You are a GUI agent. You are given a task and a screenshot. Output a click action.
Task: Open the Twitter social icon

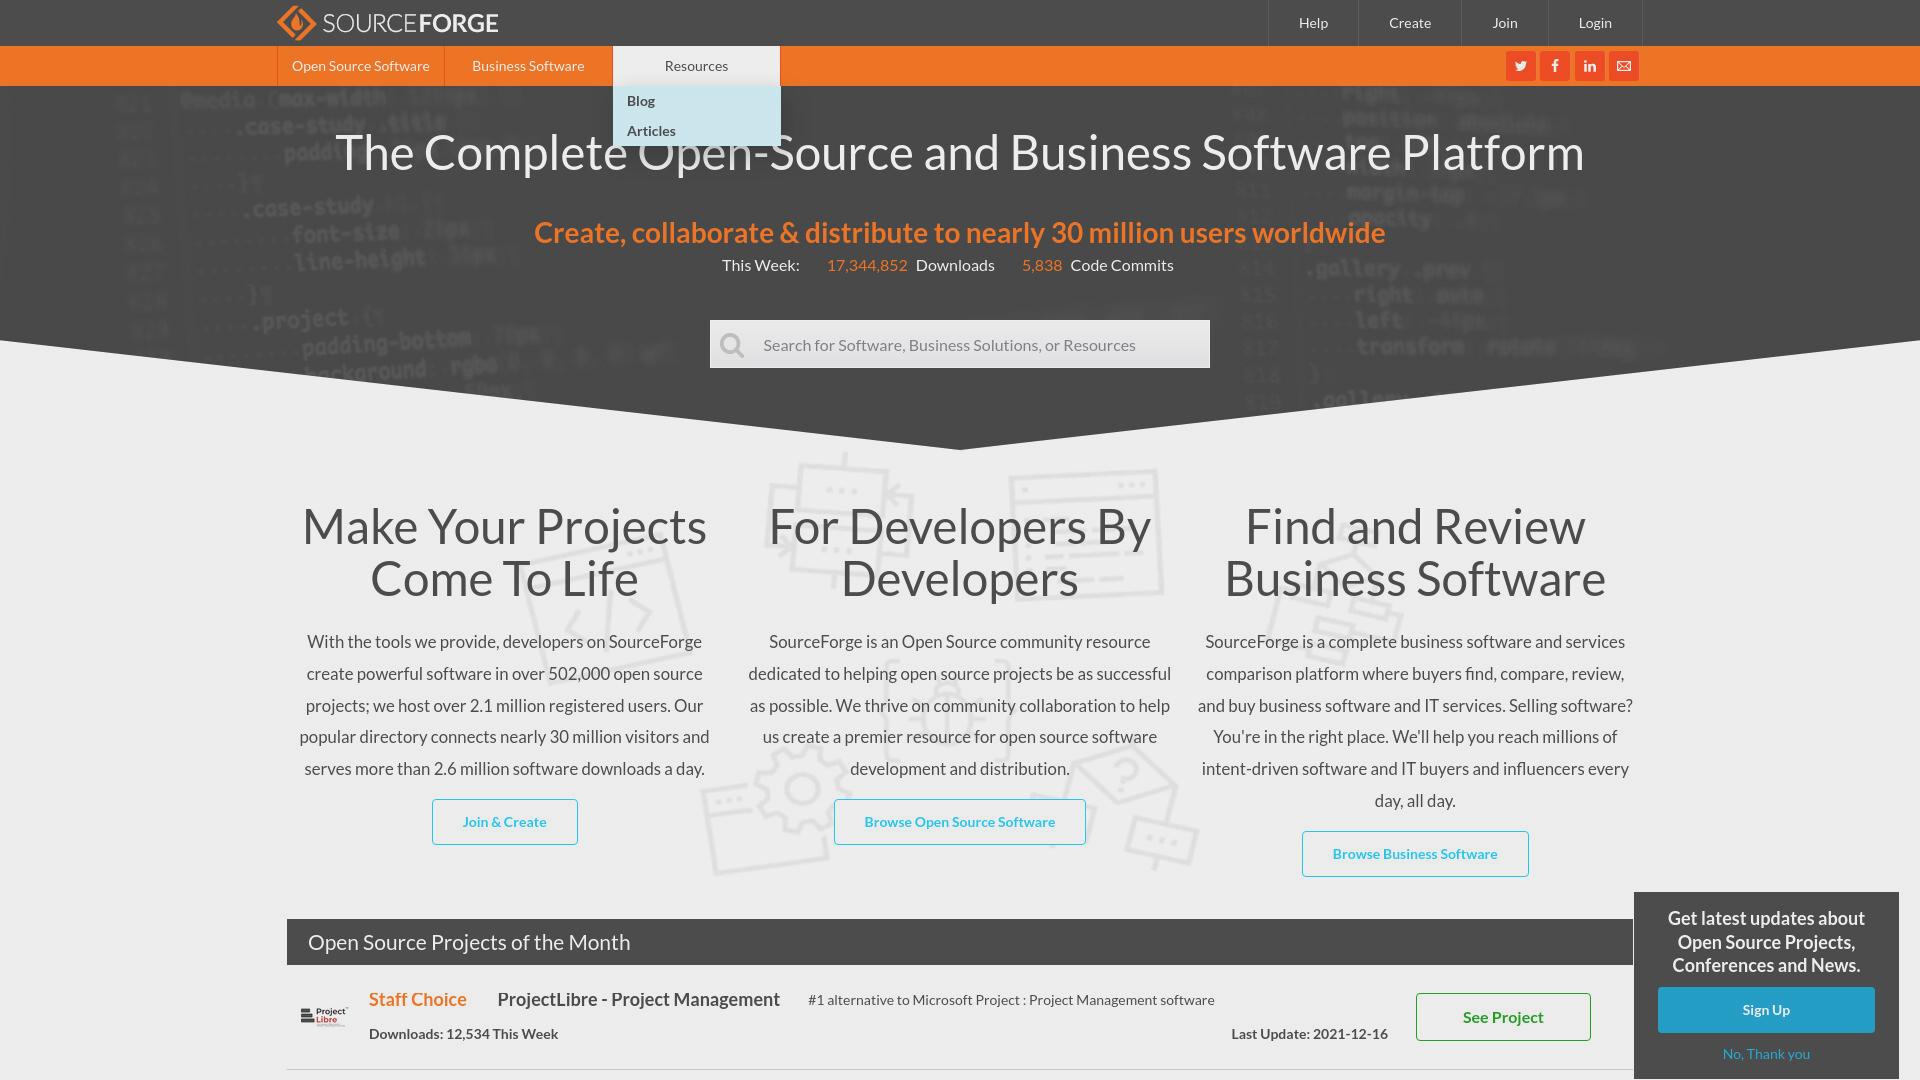tap(1520, 66)
